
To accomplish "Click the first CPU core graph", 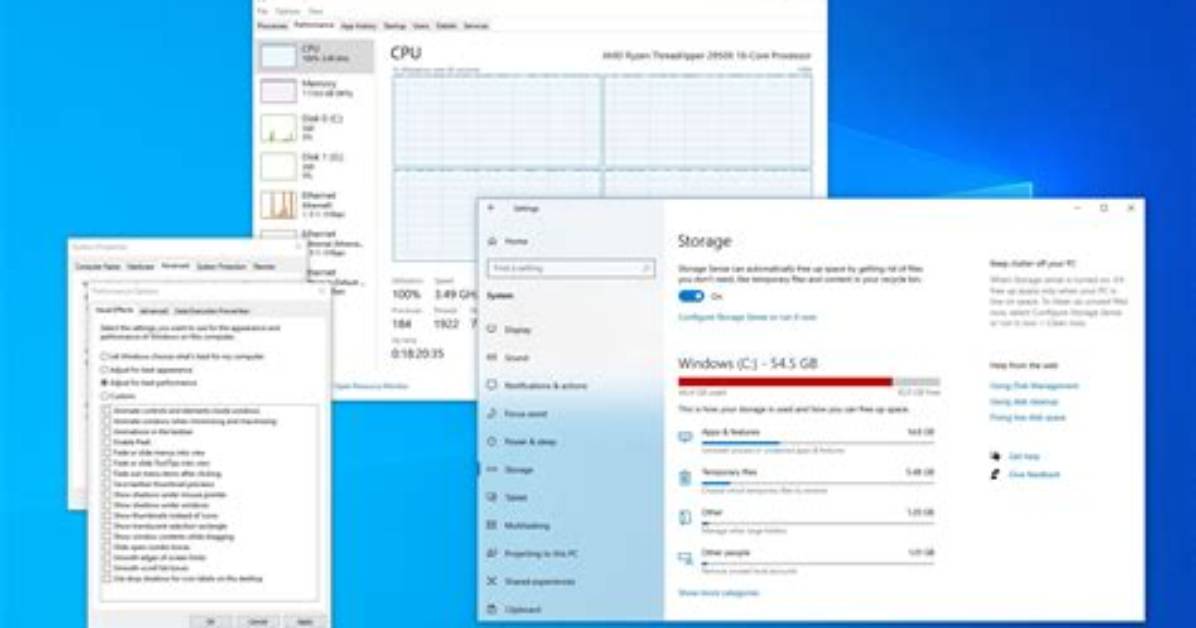I will tap(497, 121).
